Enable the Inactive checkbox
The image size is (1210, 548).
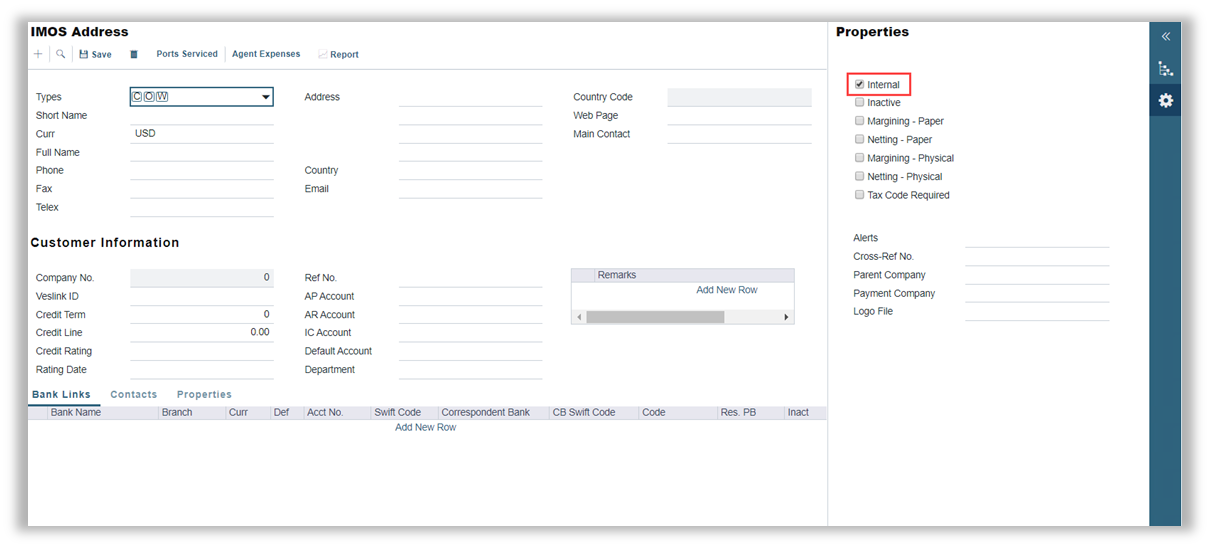pyautogui.click(x=860, y=103)
